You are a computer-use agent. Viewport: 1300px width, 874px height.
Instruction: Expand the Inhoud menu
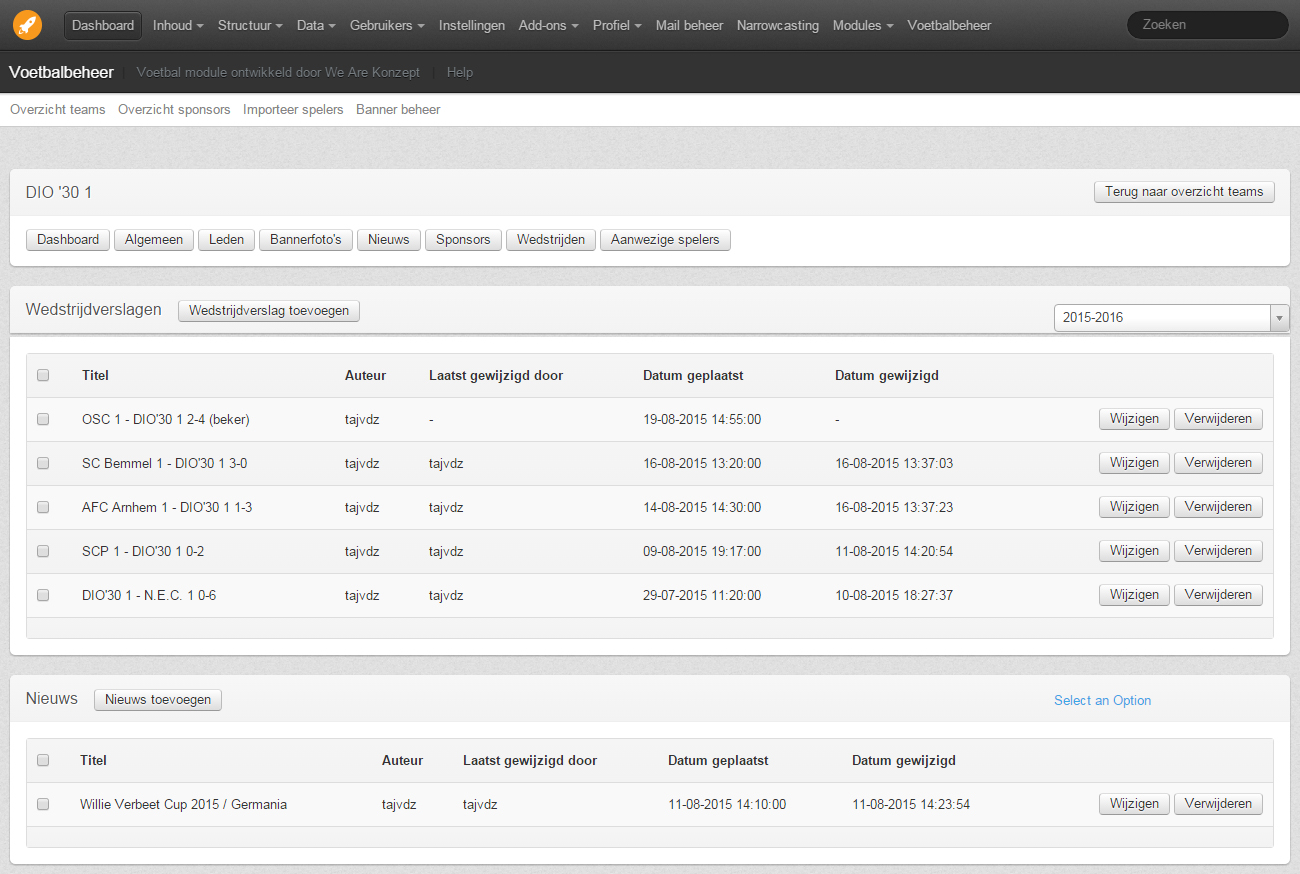click(x=178, y=25)
